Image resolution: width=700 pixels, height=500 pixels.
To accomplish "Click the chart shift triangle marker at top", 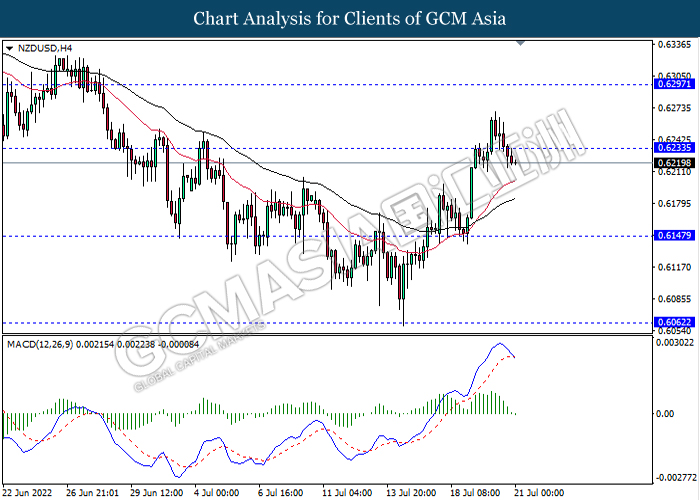I will click(x=521, y=43).
